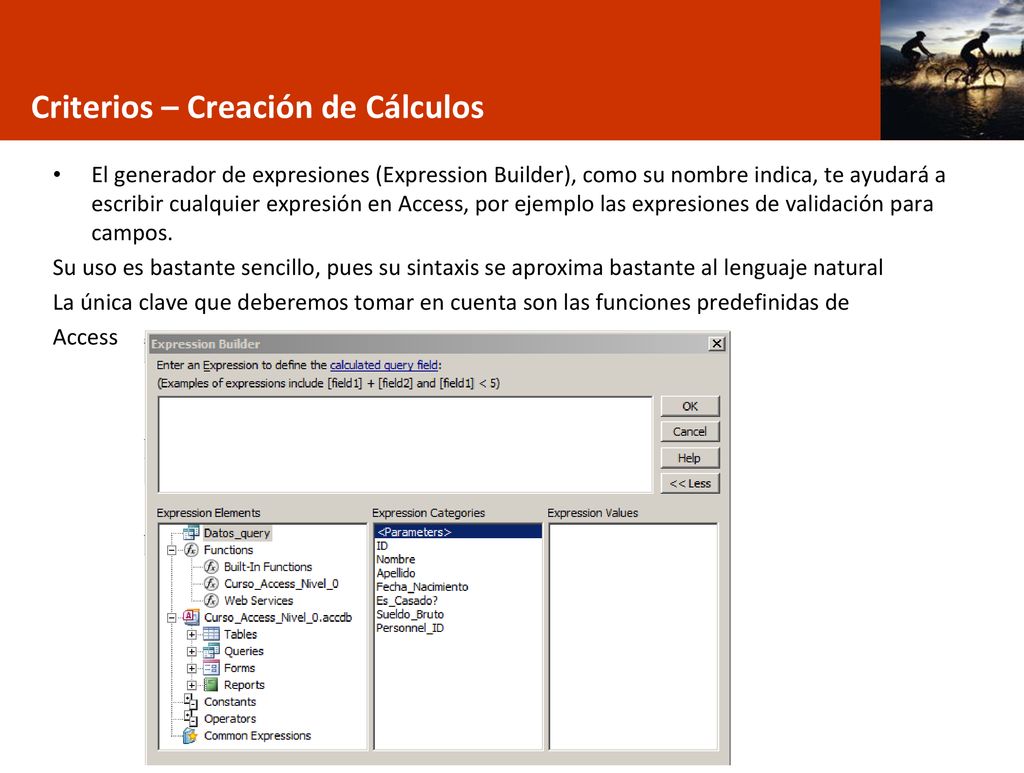Select the Queries label in the tree
1024x773 pixels.
244,651
